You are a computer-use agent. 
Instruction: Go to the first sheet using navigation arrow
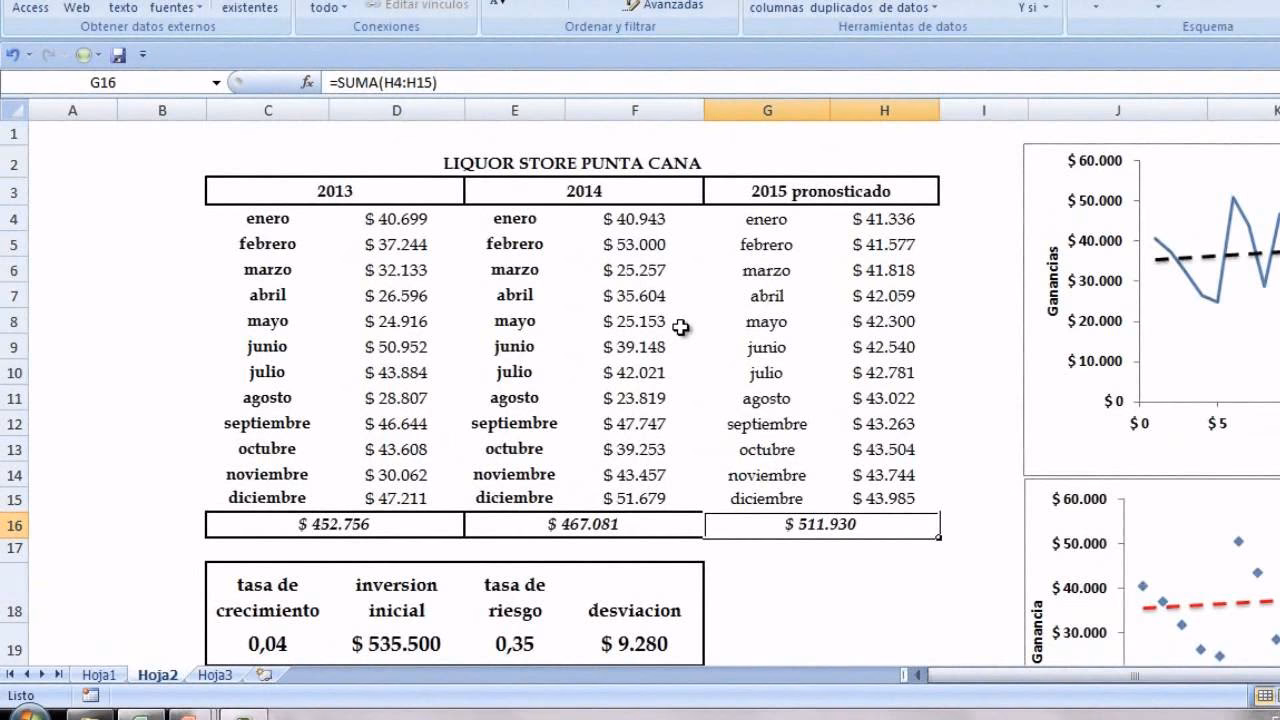tap(12, 675)
